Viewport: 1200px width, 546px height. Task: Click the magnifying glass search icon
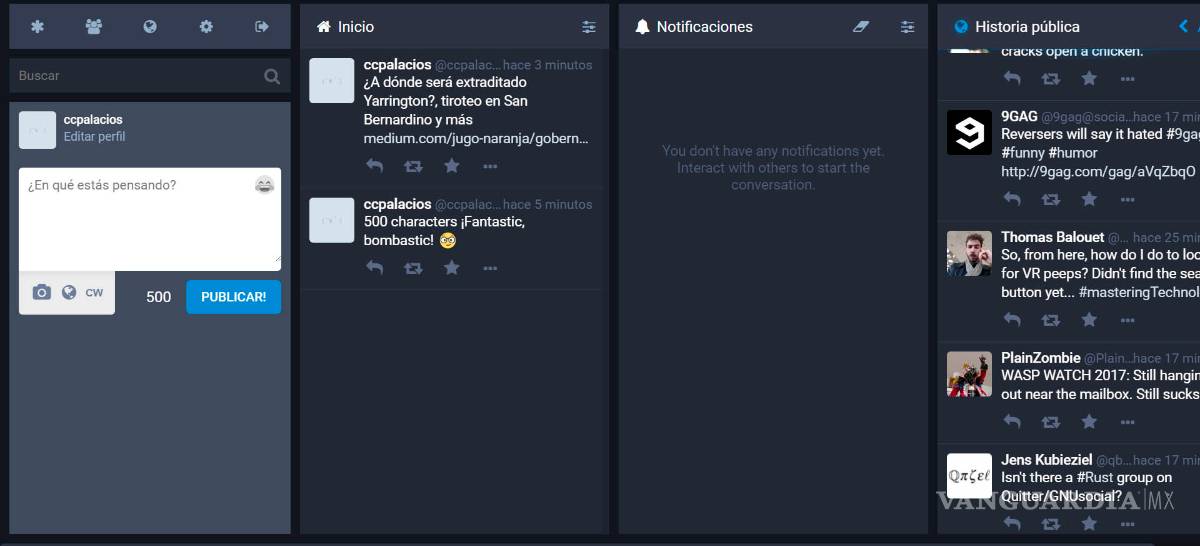click(272, 76)
